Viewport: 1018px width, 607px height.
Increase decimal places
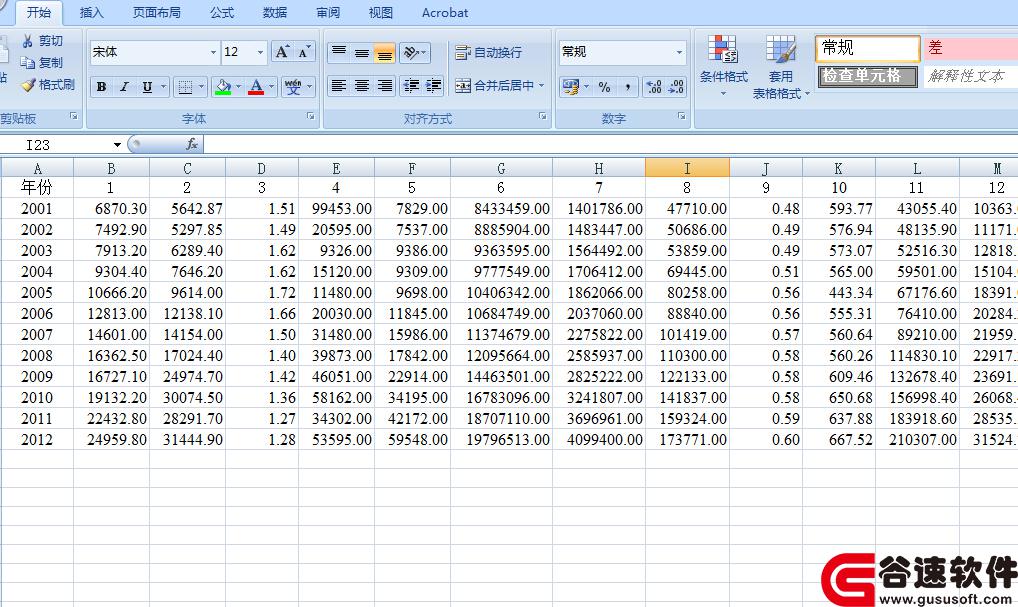click(654, 86)
